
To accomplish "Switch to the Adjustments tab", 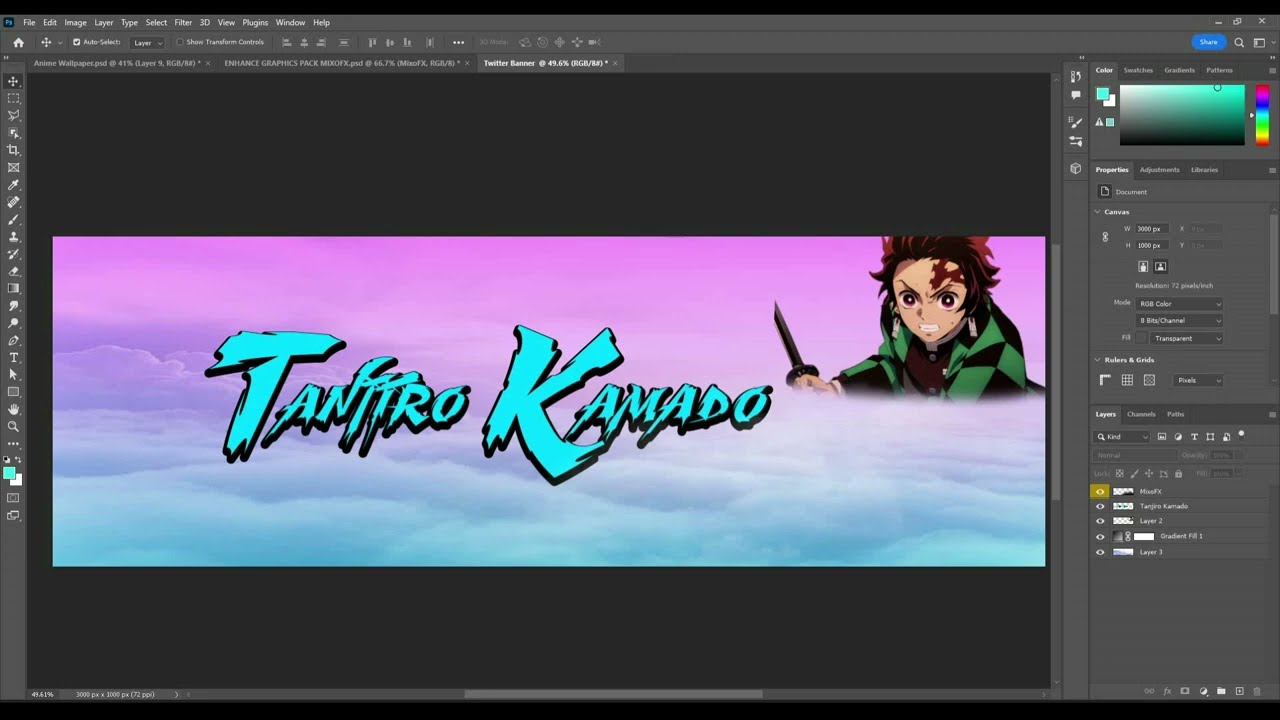I will (x=1160, y=170).
